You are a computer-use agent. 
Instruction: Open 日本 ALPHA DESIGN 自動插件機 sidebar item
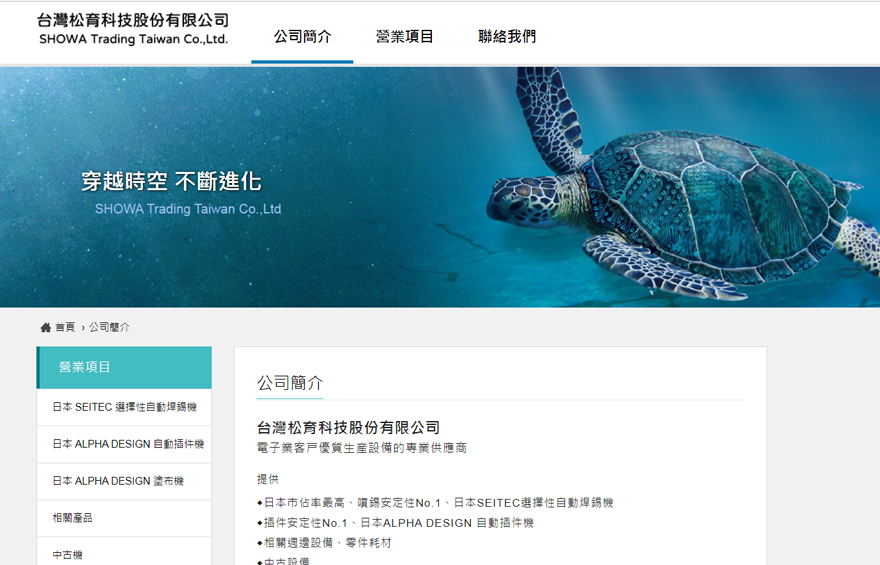click(124, 444)
